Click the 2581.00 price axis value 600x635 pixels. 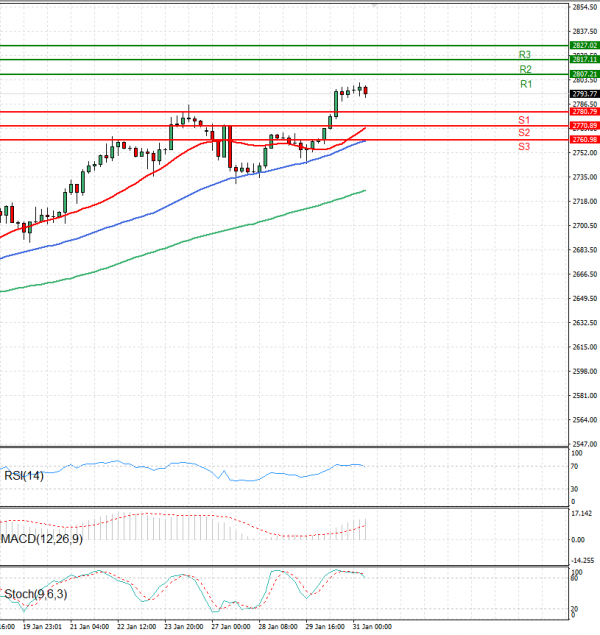click(585, 396)
